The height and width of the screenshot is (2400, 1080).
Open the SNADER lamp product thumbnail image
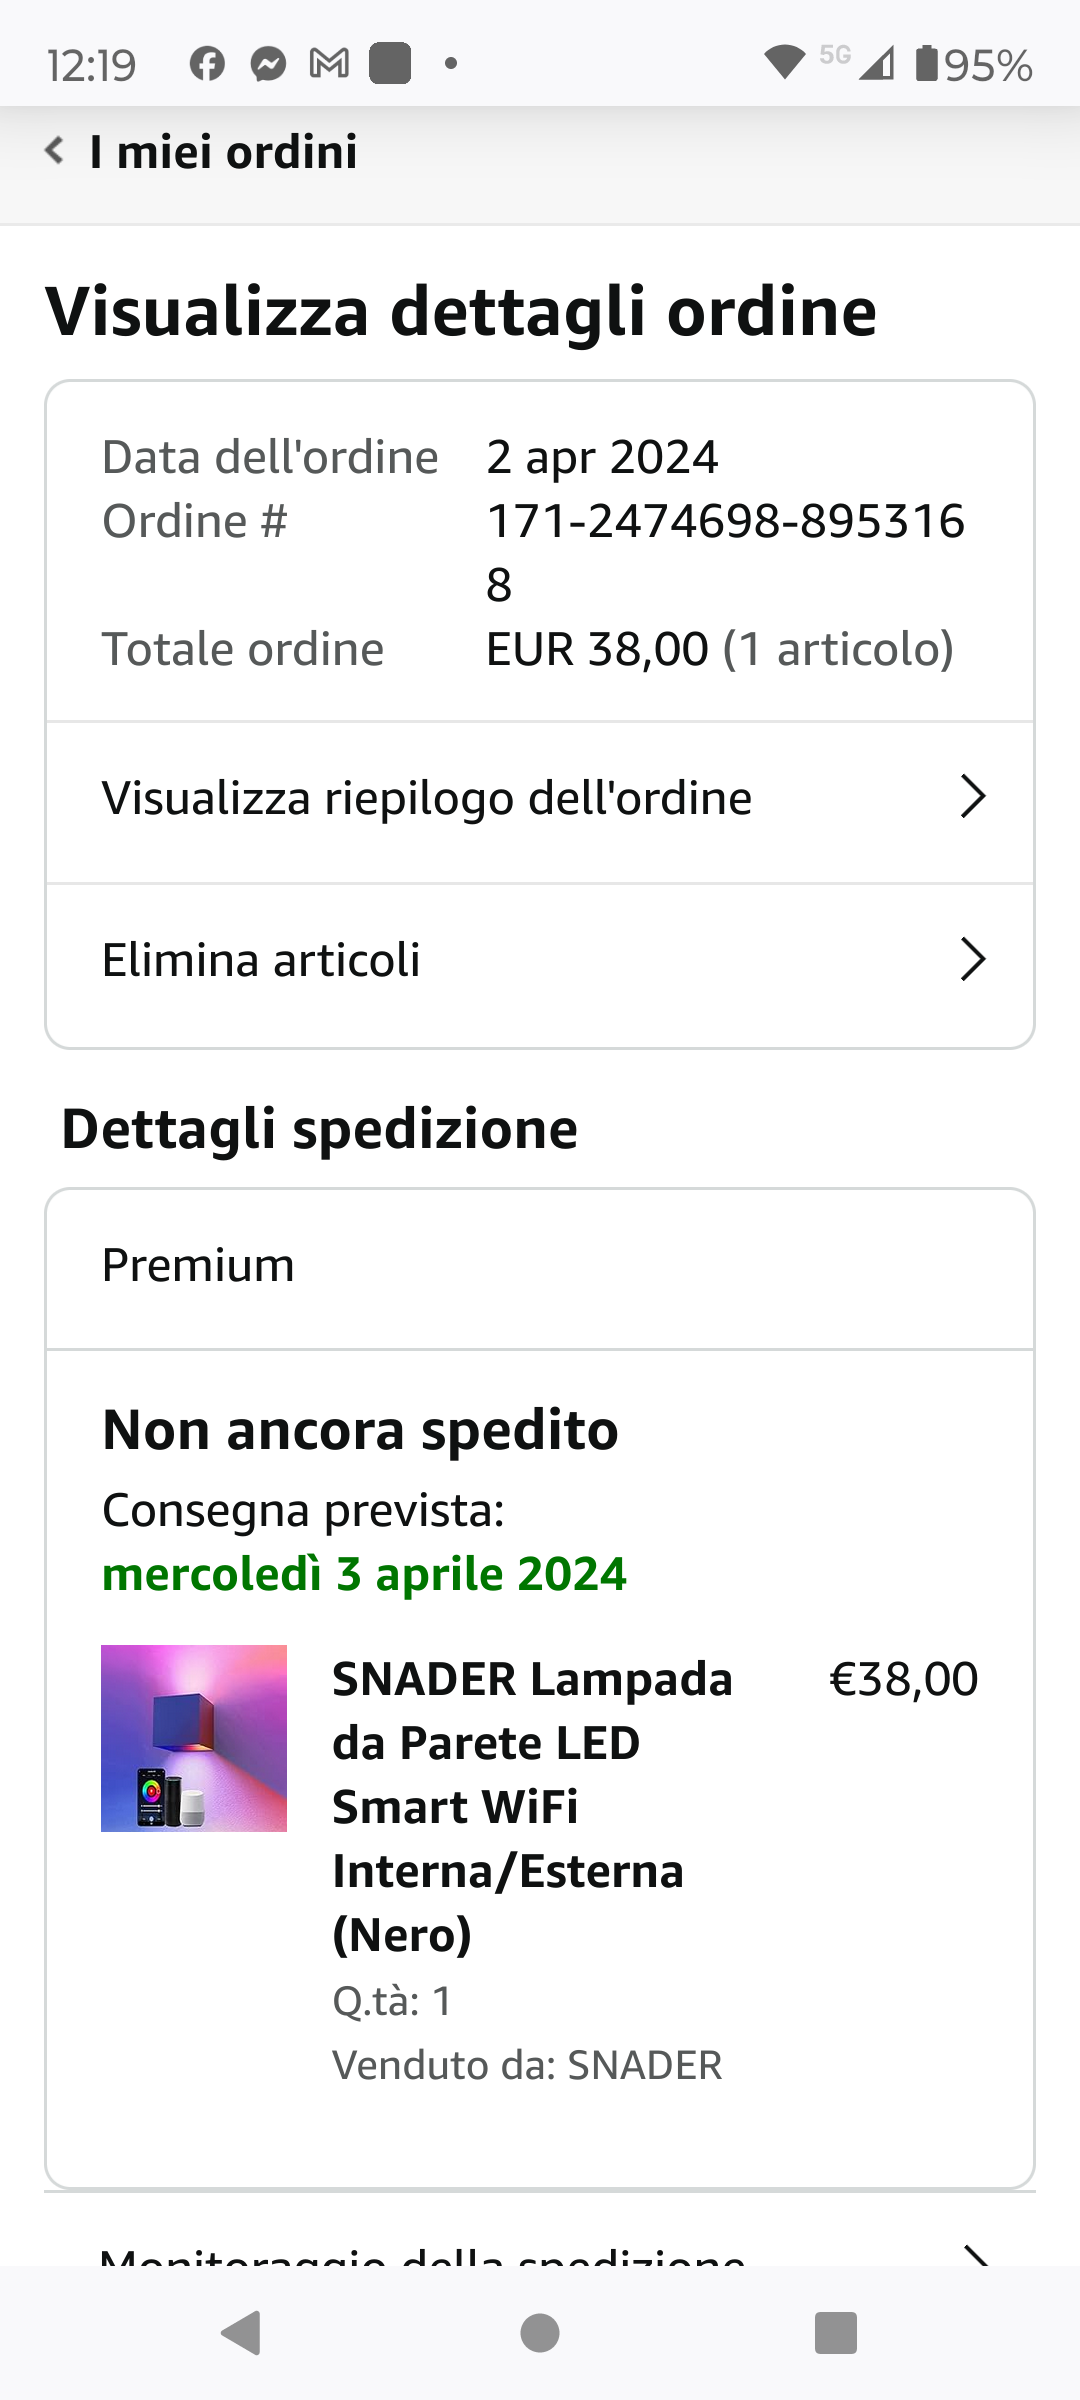pyautogui.click(x=194, y=1738)
